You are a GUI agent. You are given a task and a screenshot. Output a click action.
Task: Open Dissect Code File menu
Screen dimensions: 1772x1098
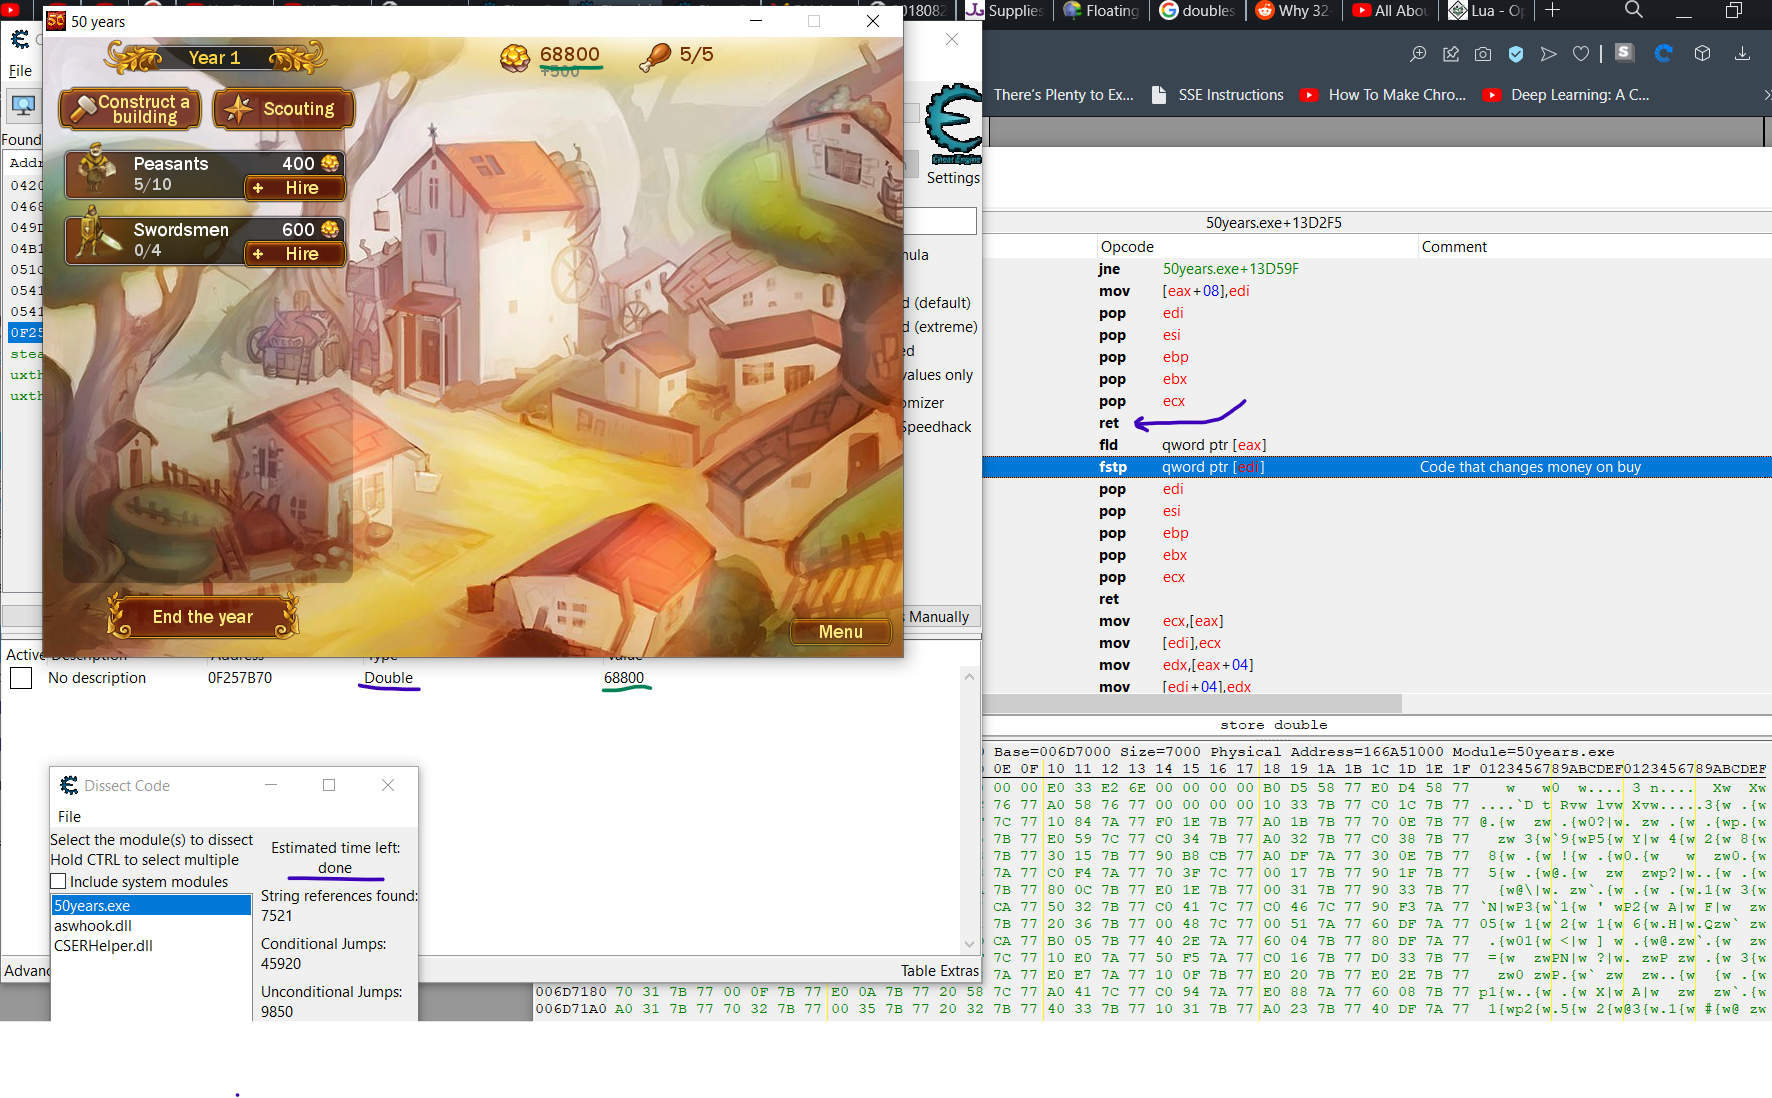coord(69,817)
